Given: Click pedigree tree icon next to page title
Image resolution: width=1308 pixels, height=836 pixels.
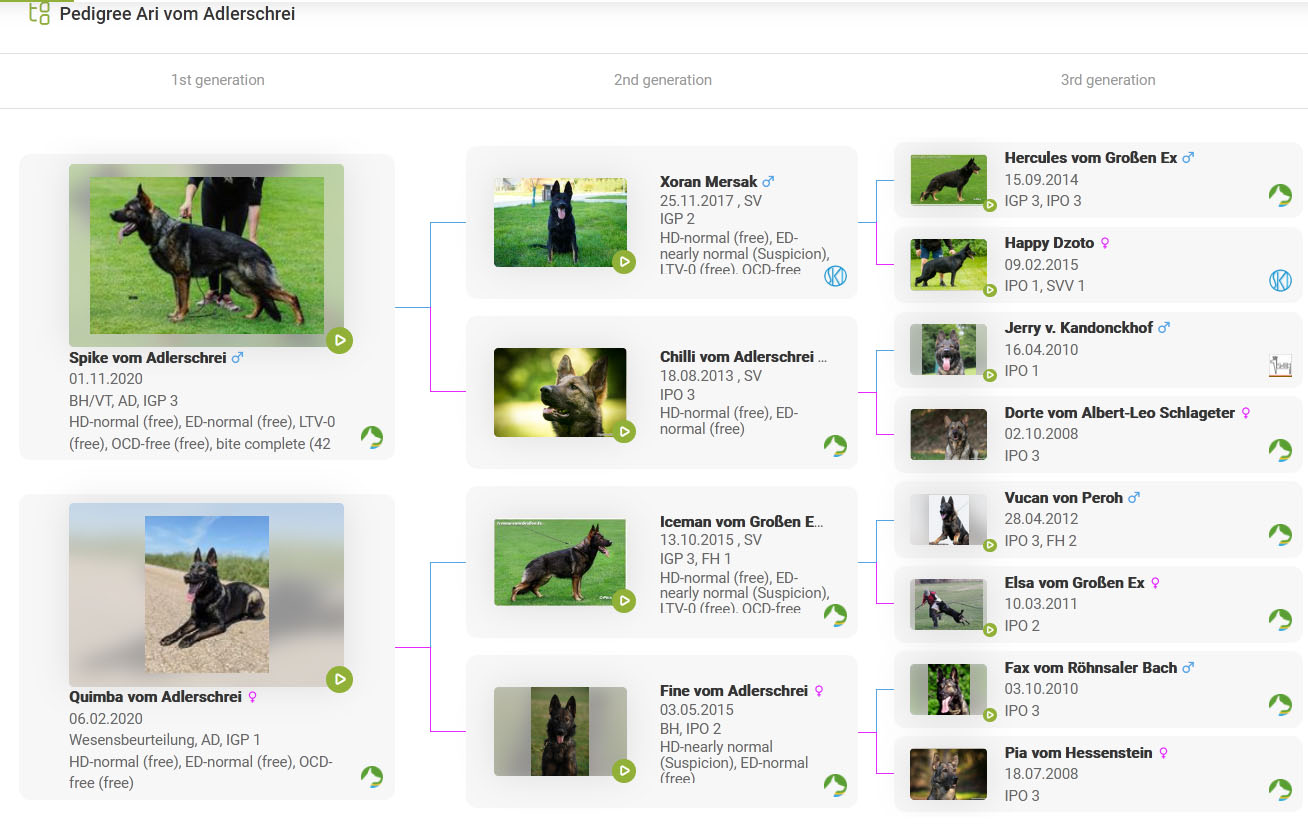Looking at the screenshot, I should pos(39,14).
